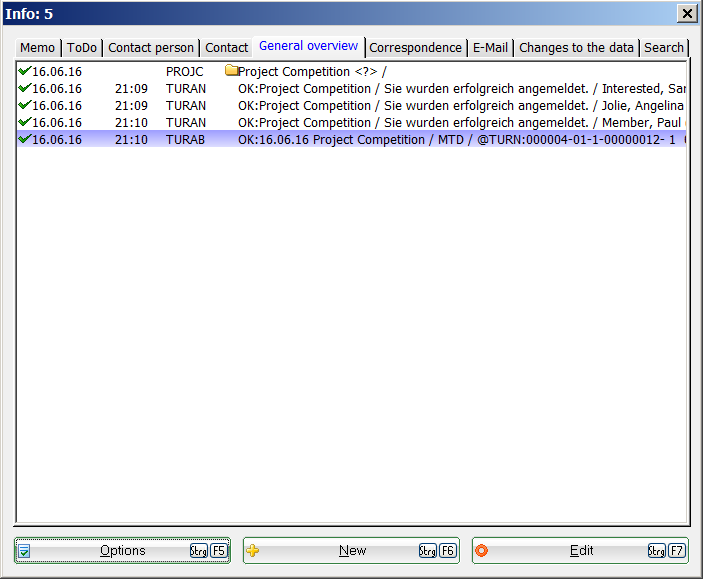Switch to the Memo tab
Viewport: 703px width, 579px height.
(x=38, y=48)
